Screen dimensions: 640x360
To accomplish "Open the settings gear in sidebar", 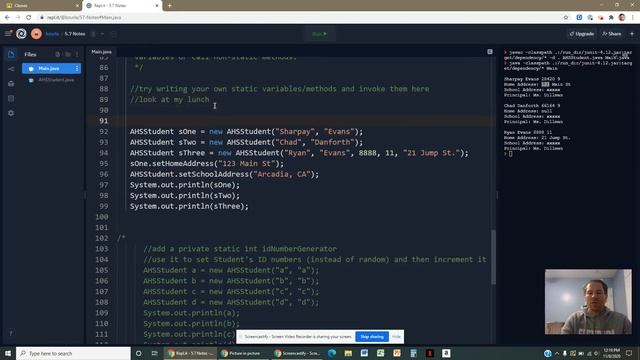I will [x=11, y=113].
